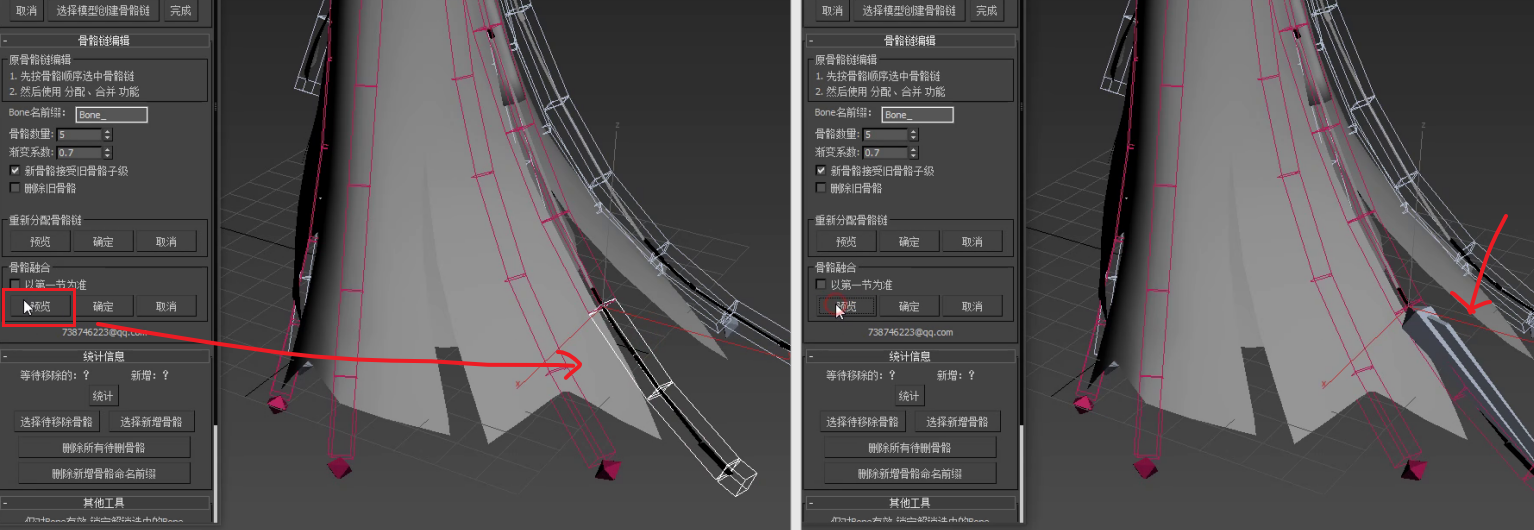Collapse 其他工具 rollout in right screenshot
Image resolution: width=1534 pixels, height=530 pixels.
coord(911,503)
